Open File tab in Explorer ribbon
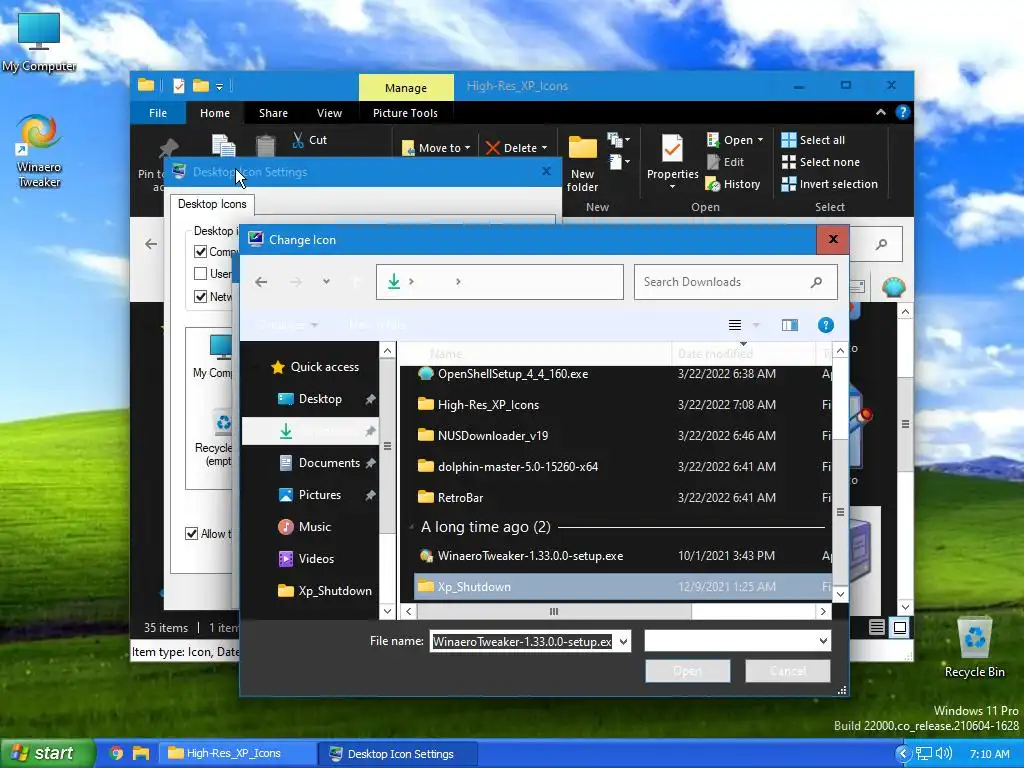 pos(157,113)
